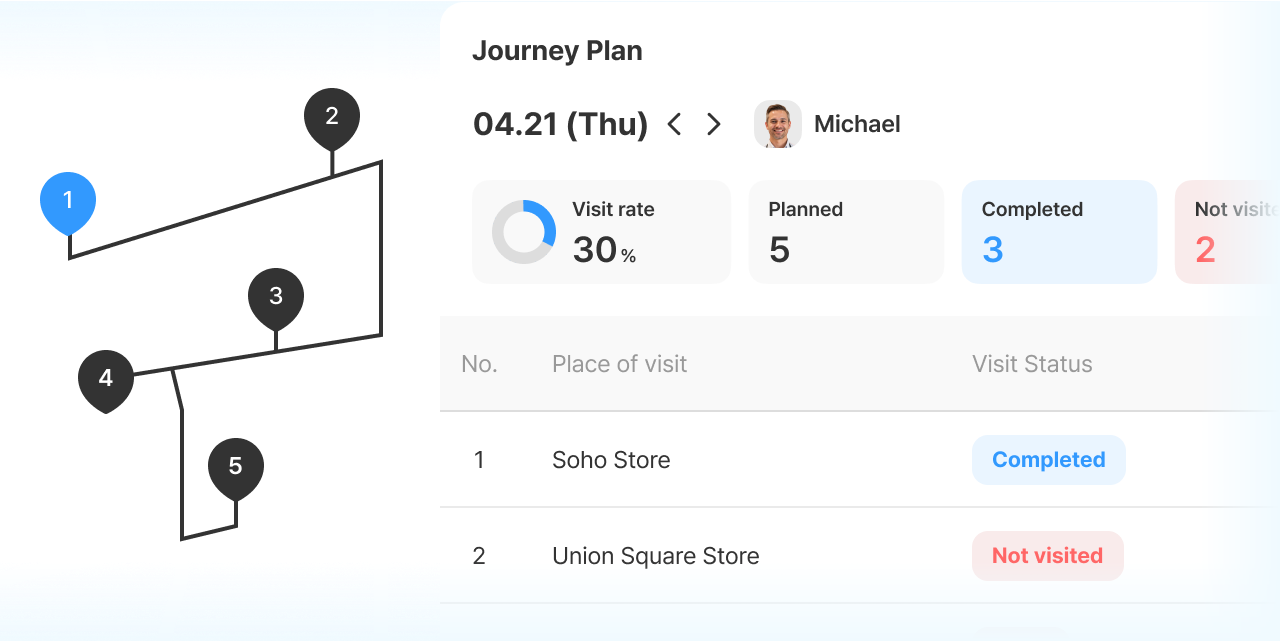The image size is (1280, 641).
Task: Select map pin number 5
Action: tap(236, 468)
